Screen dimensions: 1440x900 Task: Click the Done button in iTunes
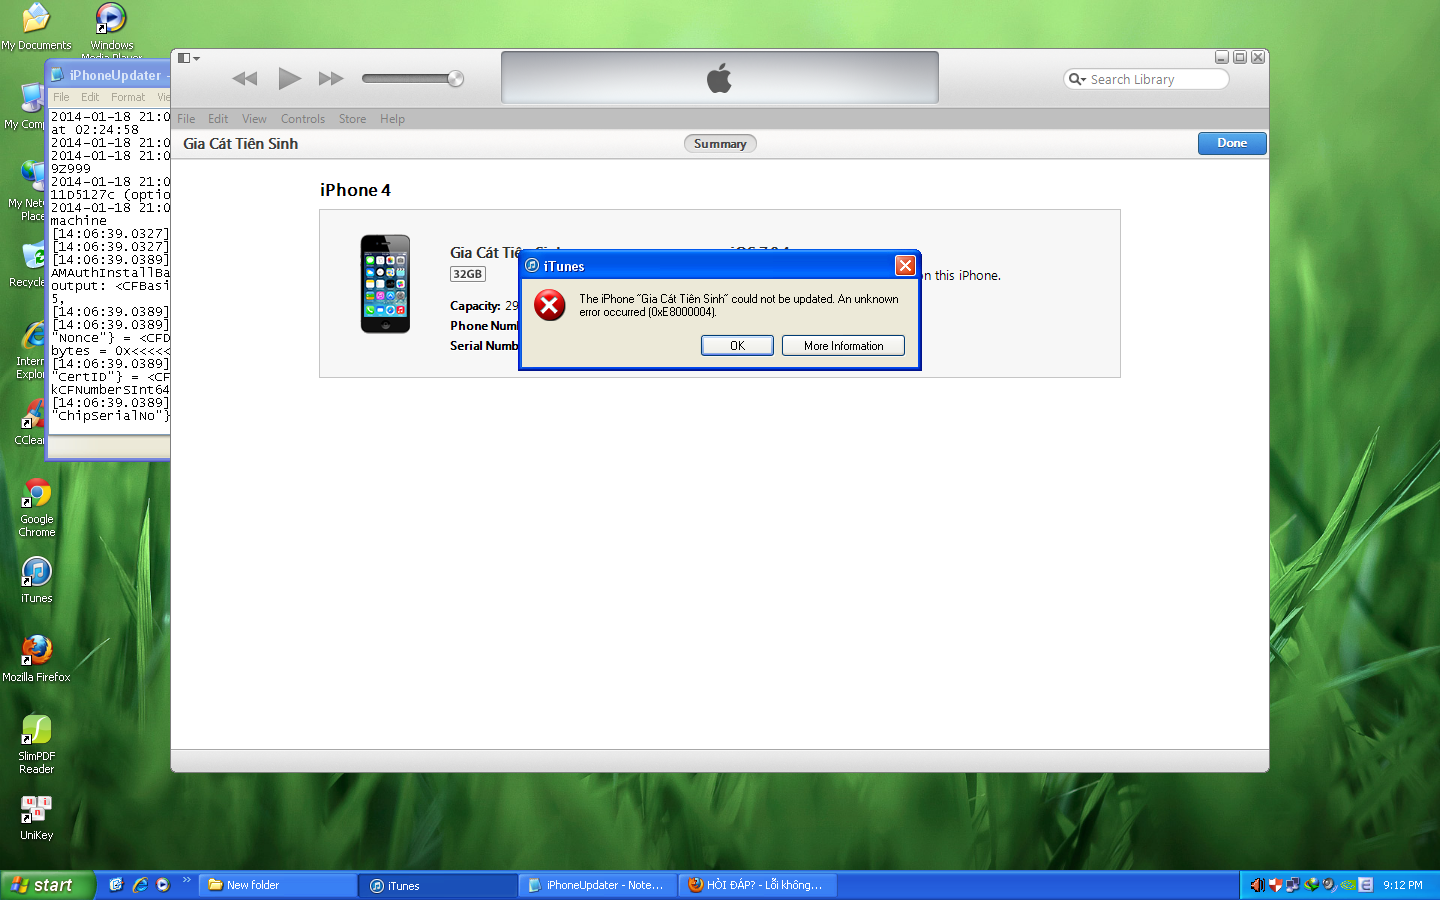pyautogui.click(x=1232, y=143)
